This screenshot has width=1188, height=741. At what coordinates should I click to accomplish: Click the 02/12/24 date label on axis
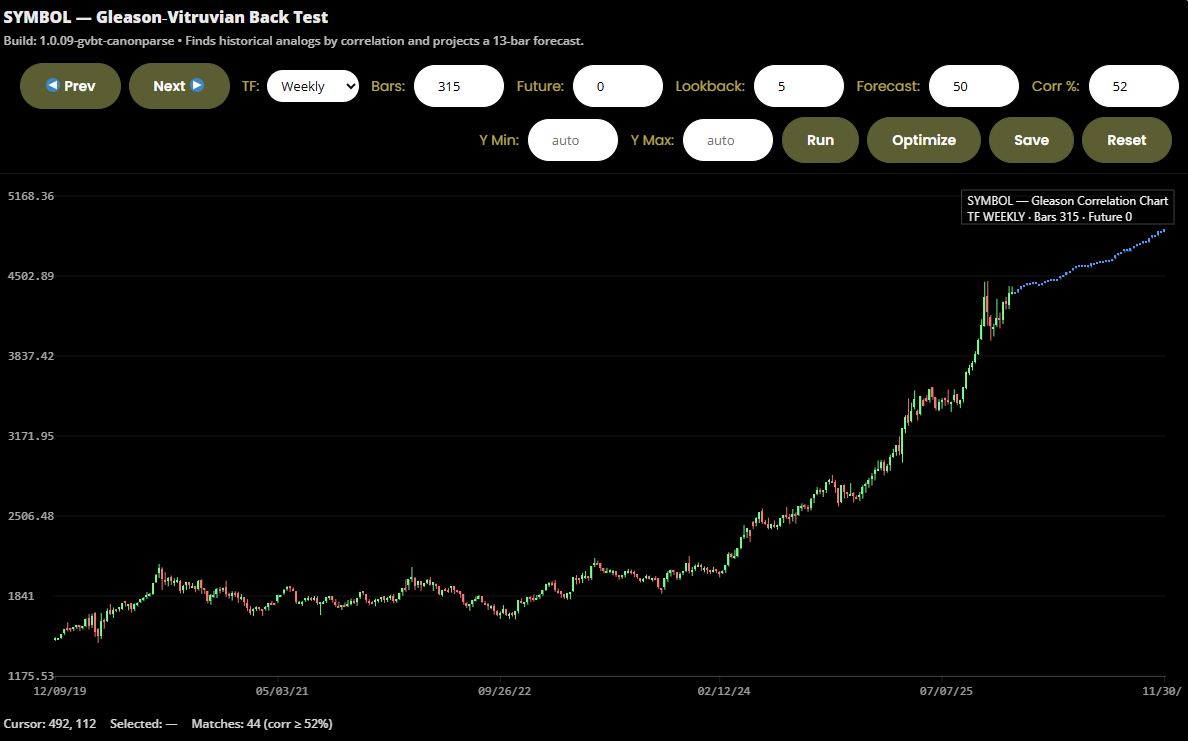click(x=723, y=691)
